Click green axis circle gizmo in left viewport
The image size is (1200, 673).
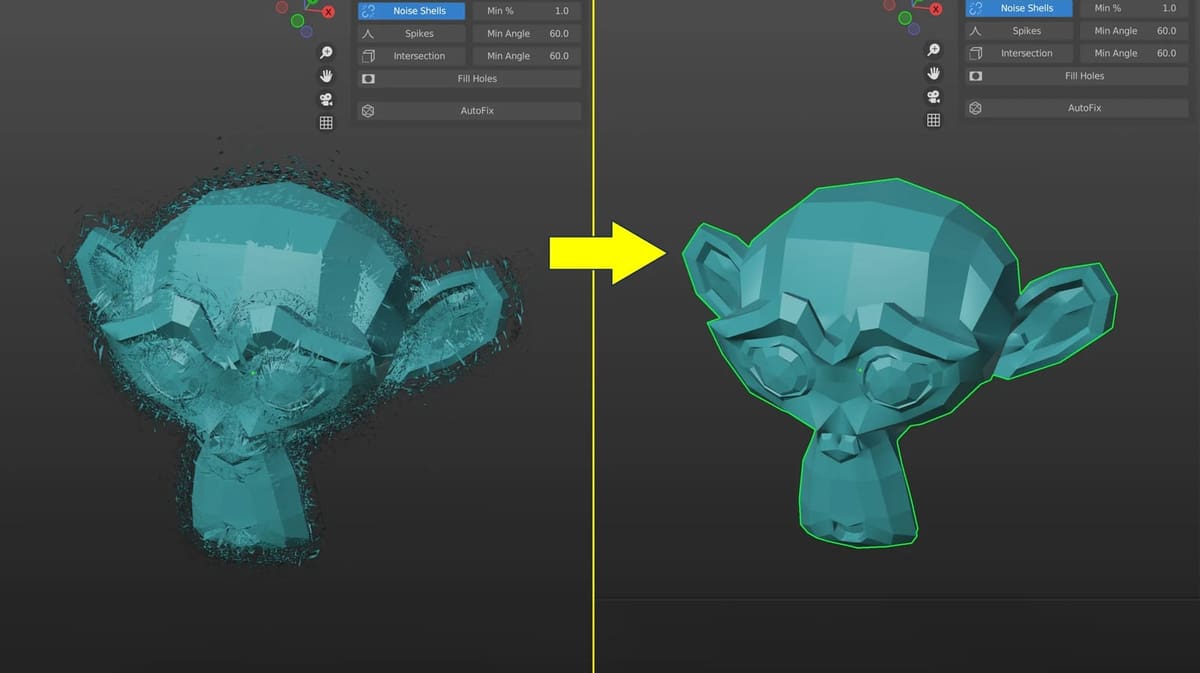[298, 21]
